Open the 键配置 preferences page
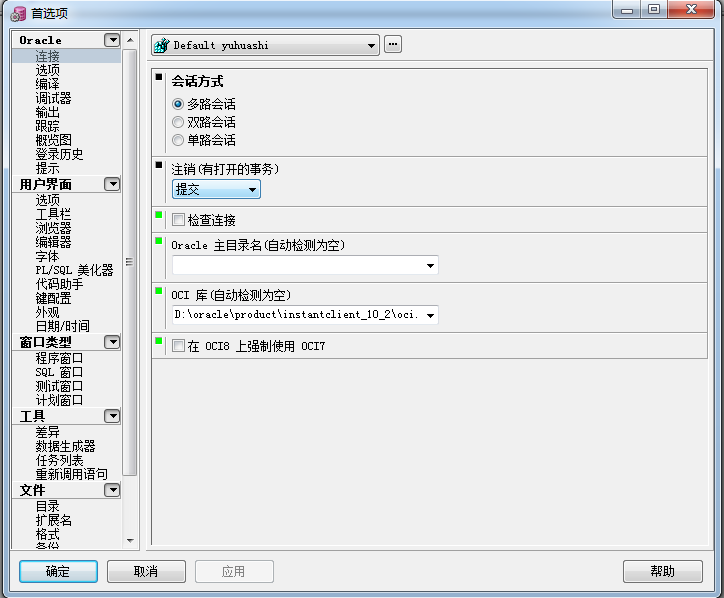The height and width of the screenshot is (598, 724). [x=54, y=298]
